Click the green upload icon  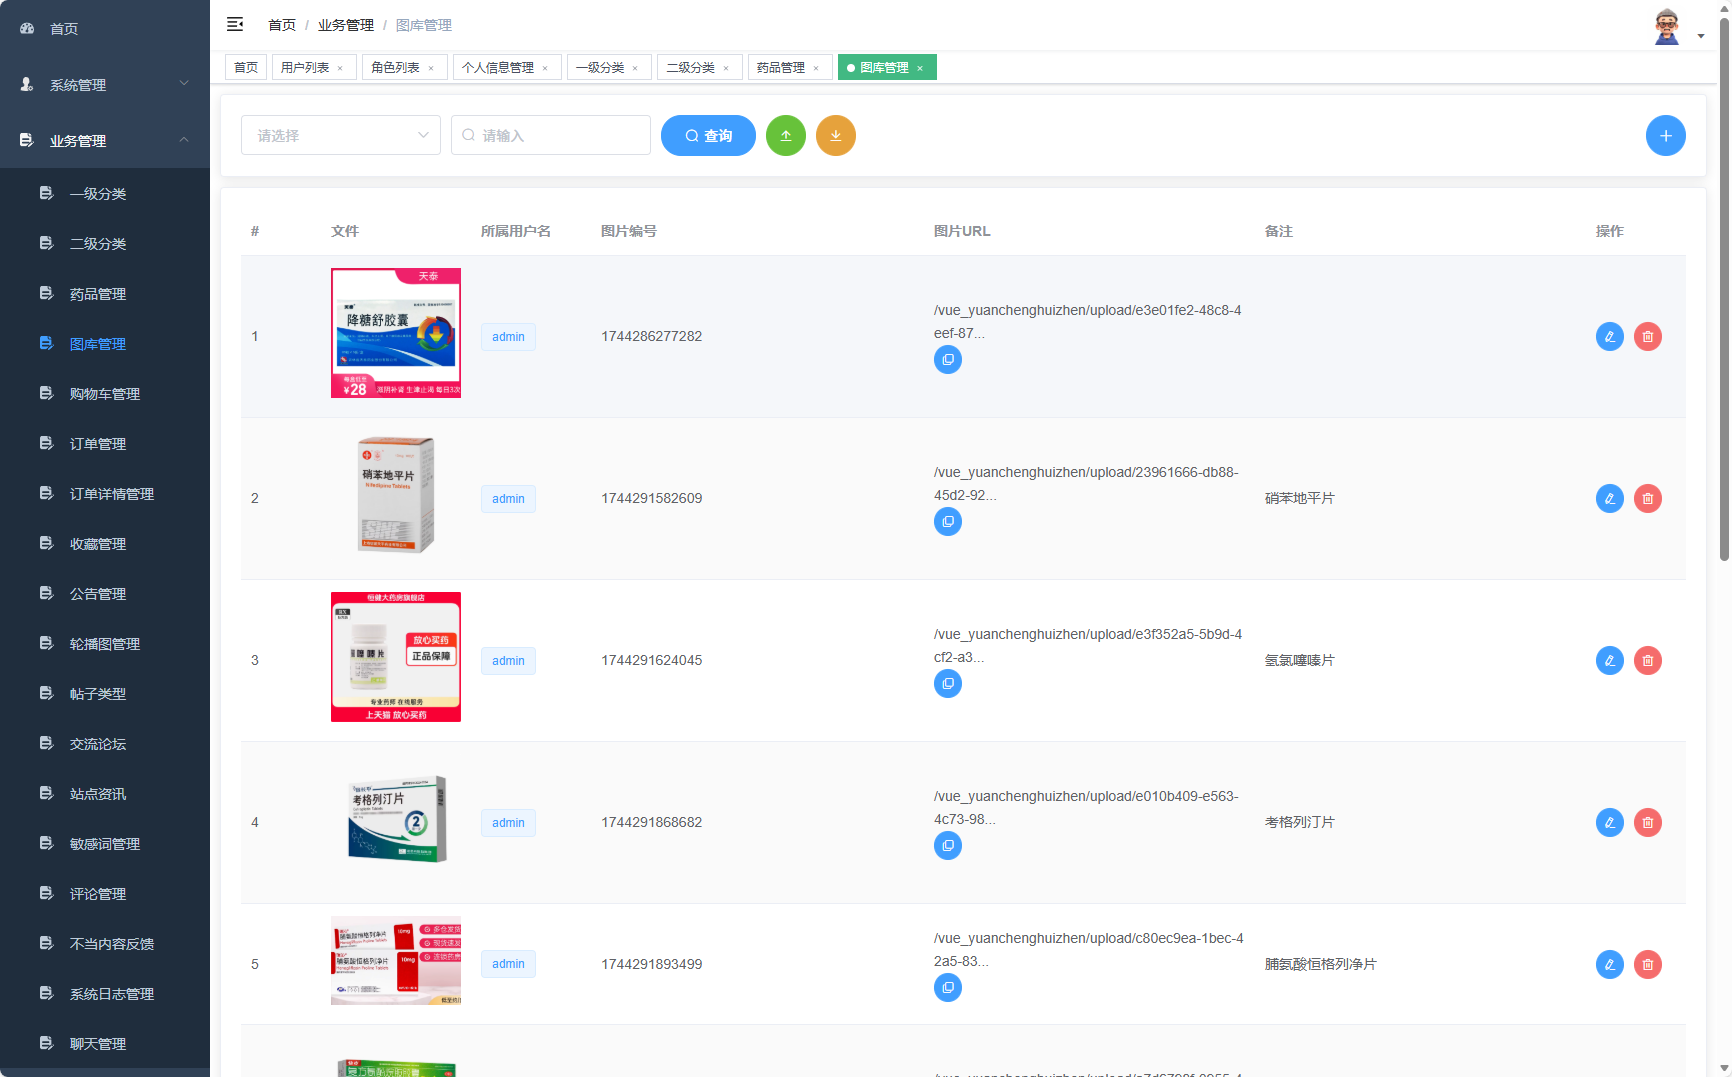coord(786,135)
